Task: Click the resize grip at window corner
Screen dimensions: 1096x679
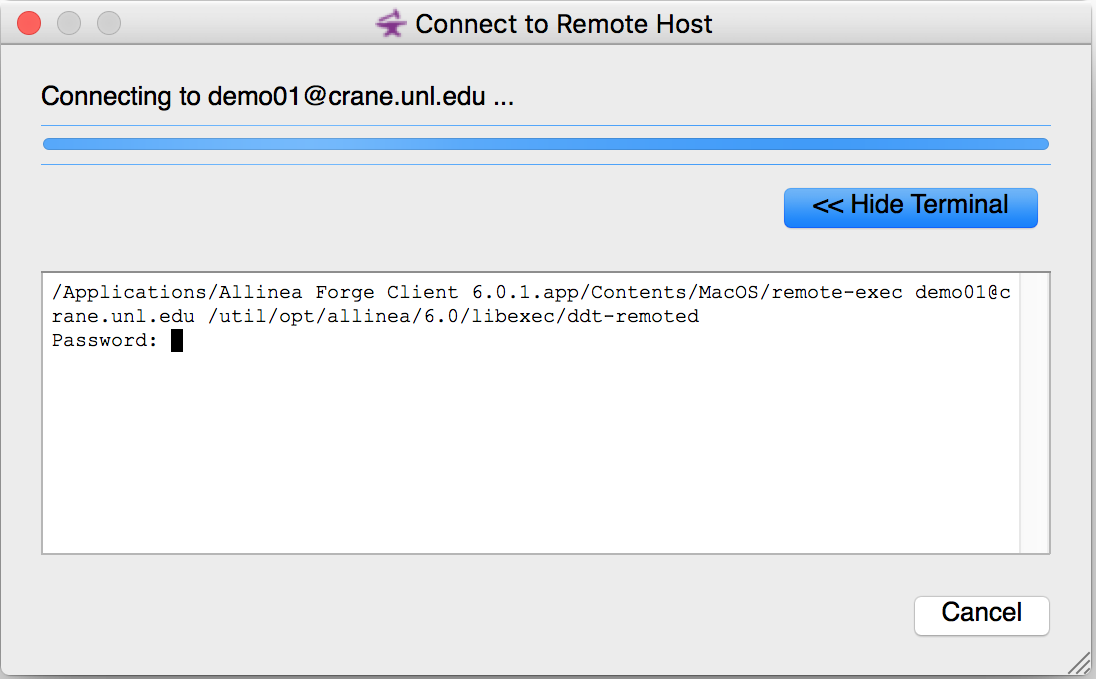Action: pyautogui.click(x=1080, y=664)
